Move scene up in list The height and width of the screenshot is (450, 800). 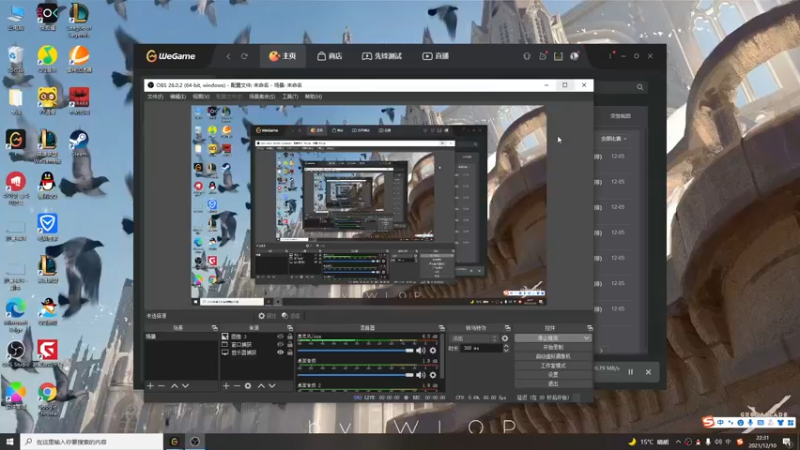(174, 386)
